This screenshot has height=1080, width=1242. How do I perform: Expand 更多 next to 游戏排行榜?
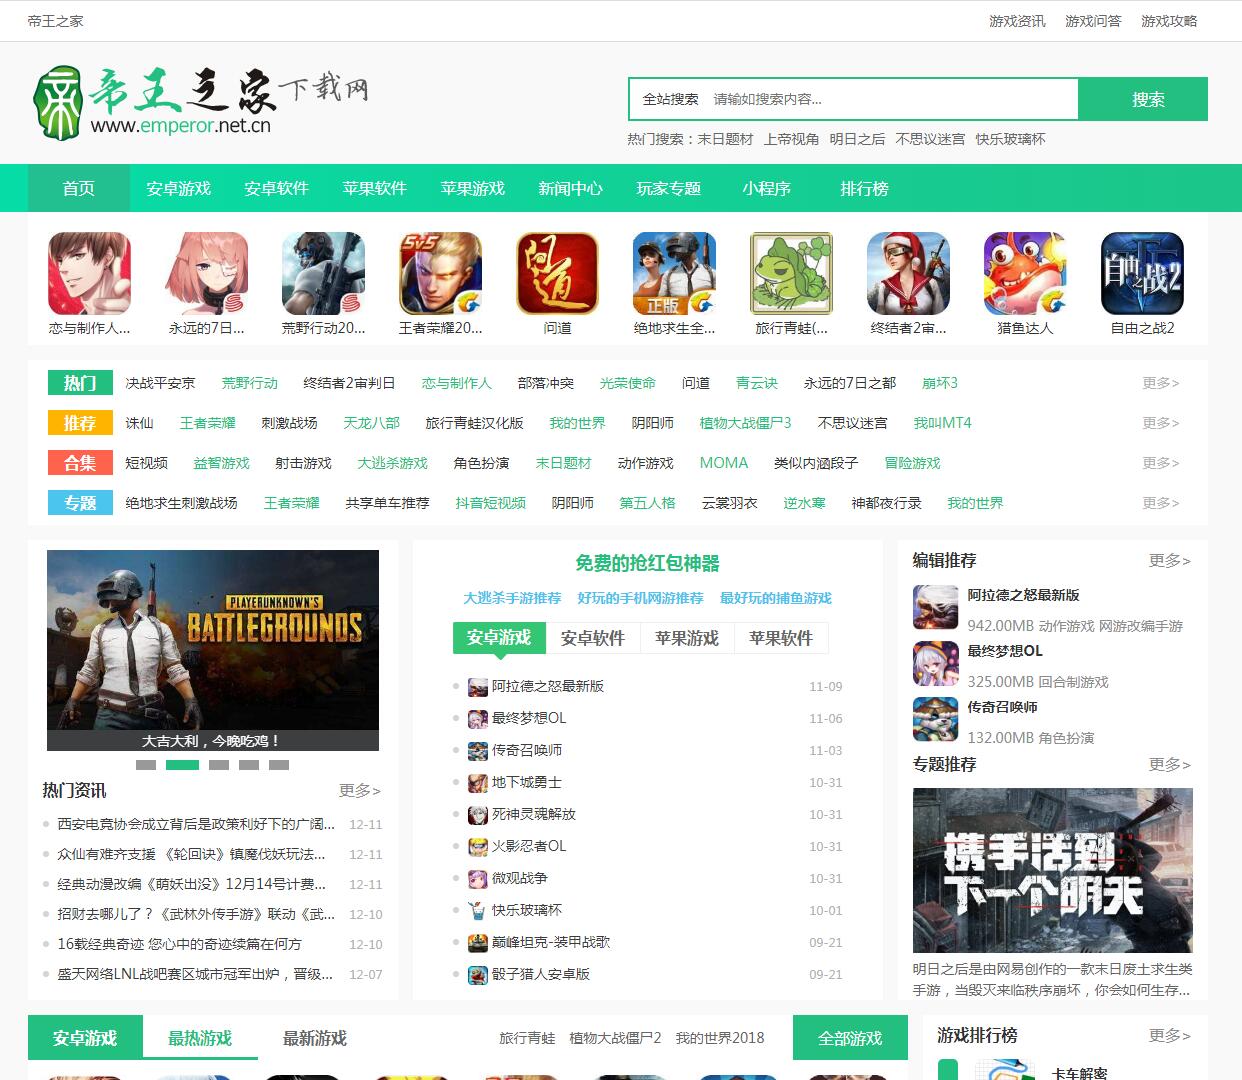click(1170, 1036)
